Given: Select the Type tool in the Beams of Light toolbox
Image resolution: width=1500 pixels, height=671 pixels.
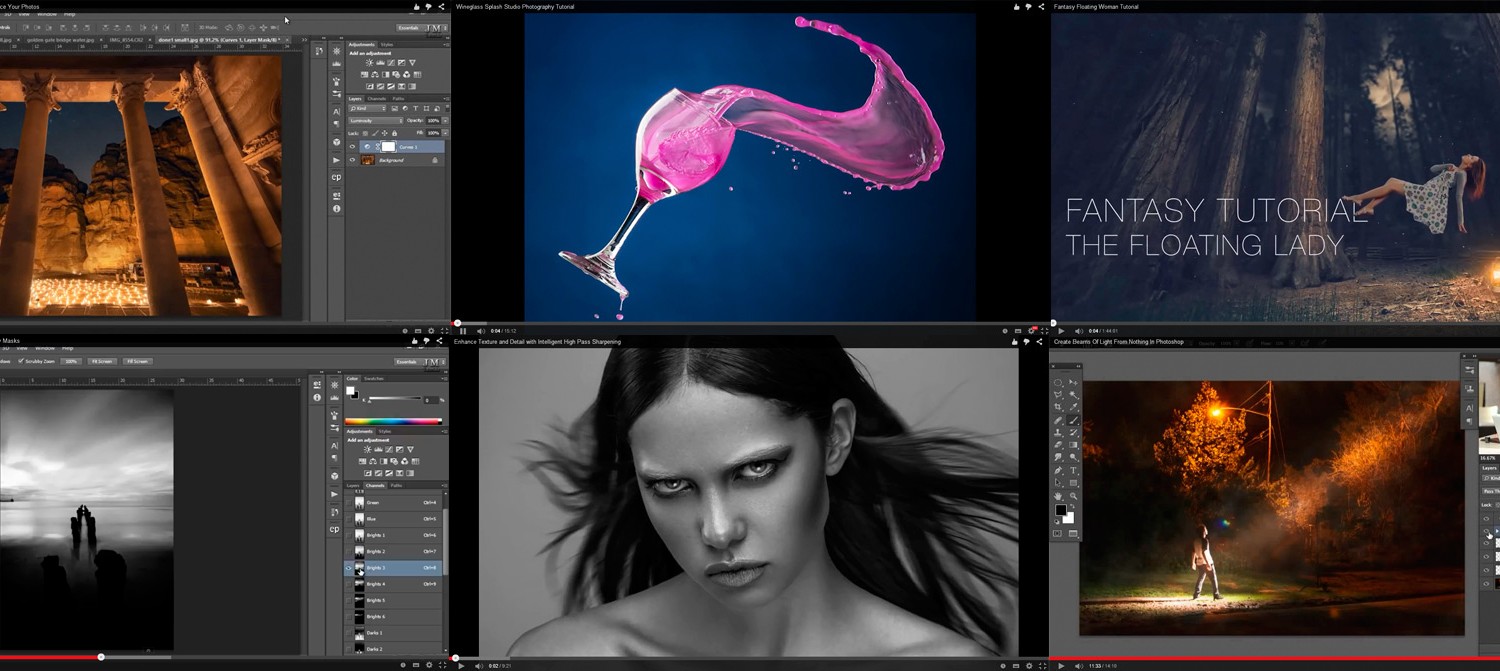Looking at the screenshot, I should (1074, 470).
